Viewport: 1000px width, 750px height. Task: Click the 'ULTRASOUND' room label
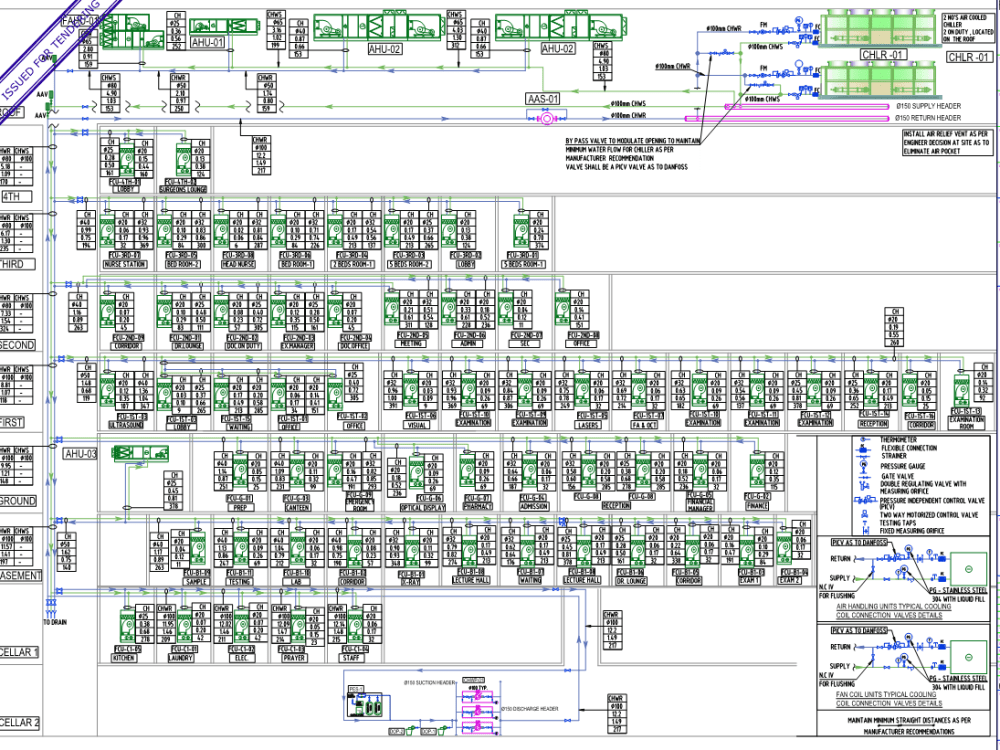pyautogui.click(x=124, y=424)
